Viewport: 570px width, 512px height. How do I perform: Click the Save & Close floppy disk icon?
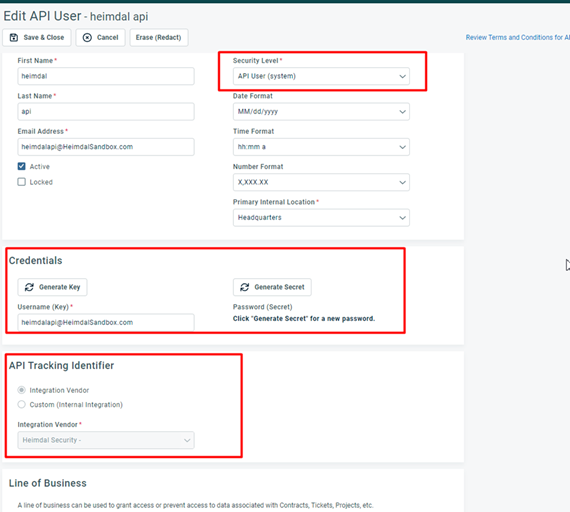14,37
